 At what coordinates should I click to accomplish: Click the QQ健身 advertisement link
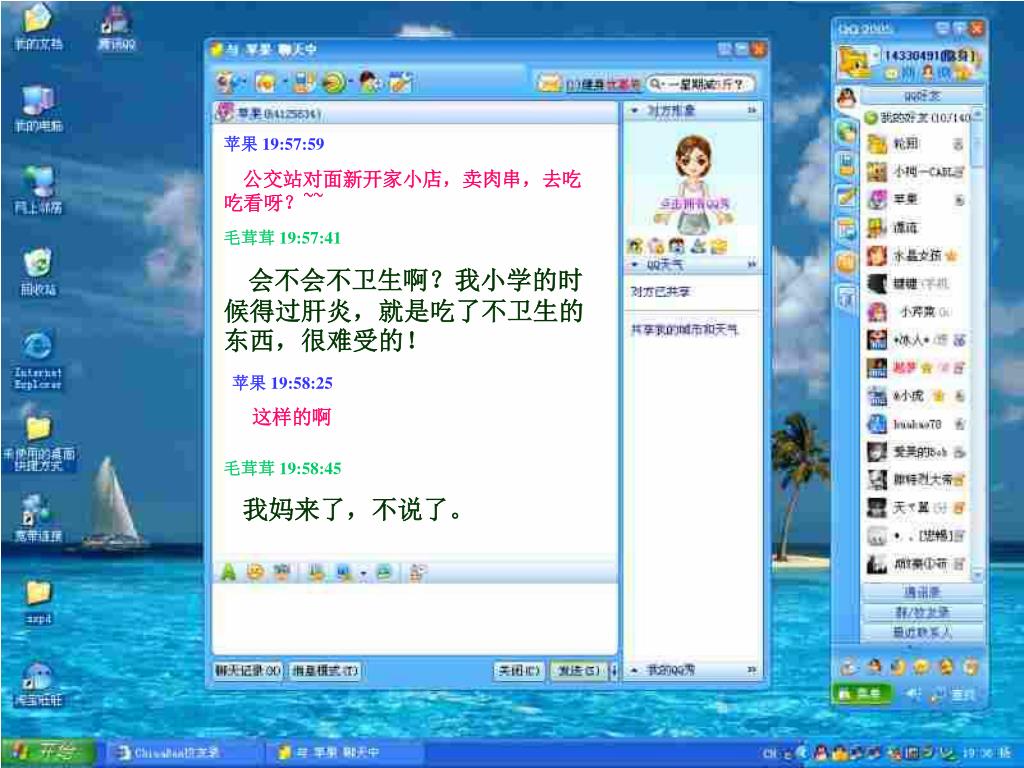coord(602,85)
